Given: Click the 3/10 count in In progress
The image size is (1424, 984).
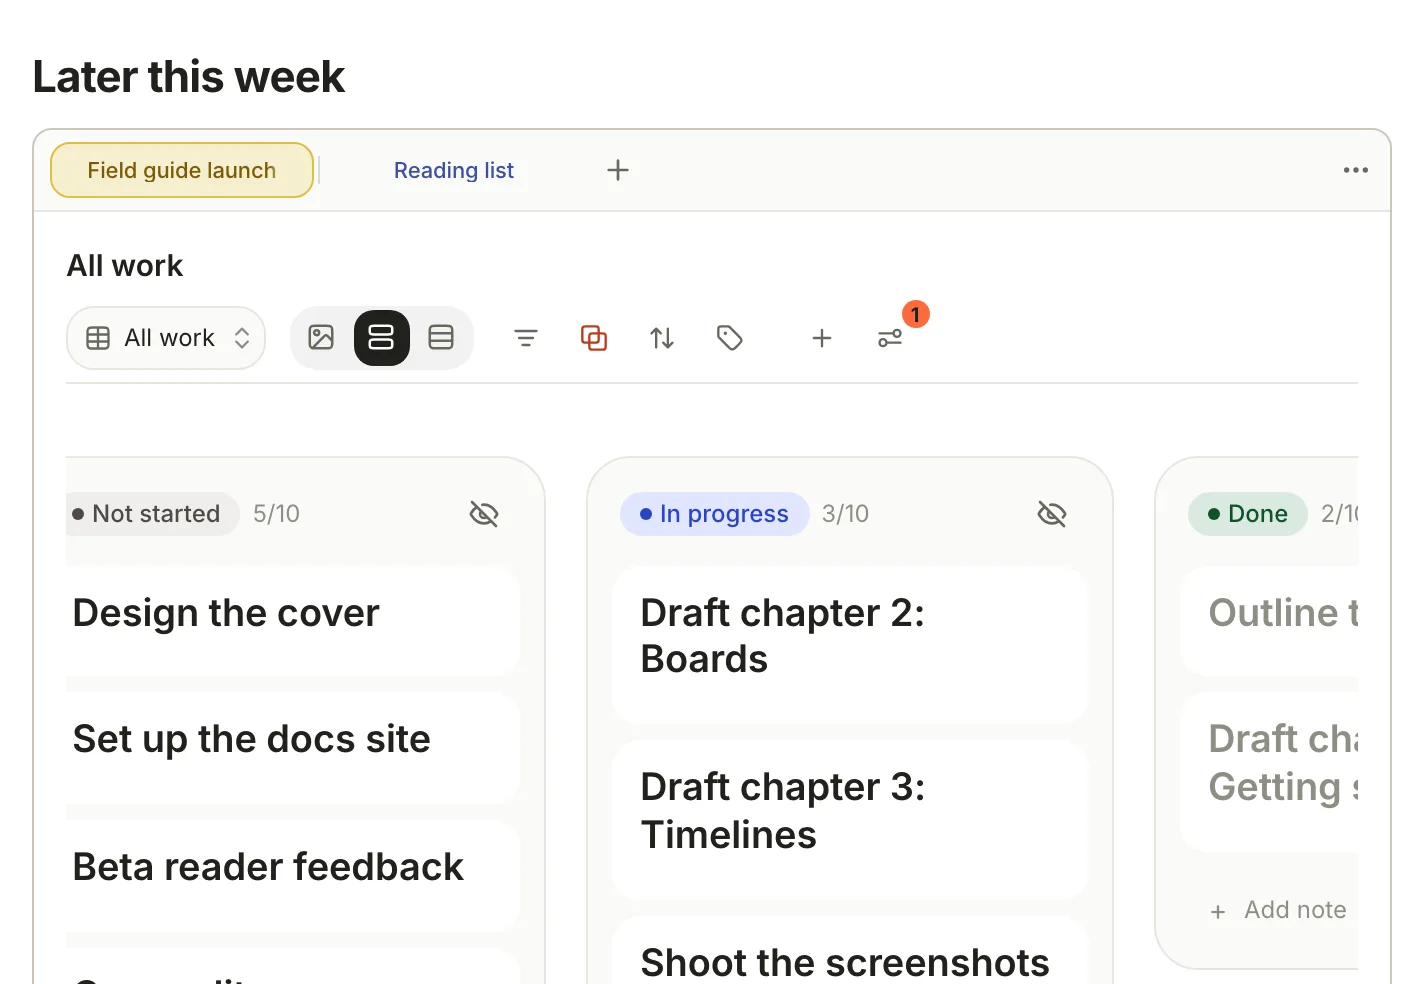Looking at the screenshot, I should [x=845, y=514].
